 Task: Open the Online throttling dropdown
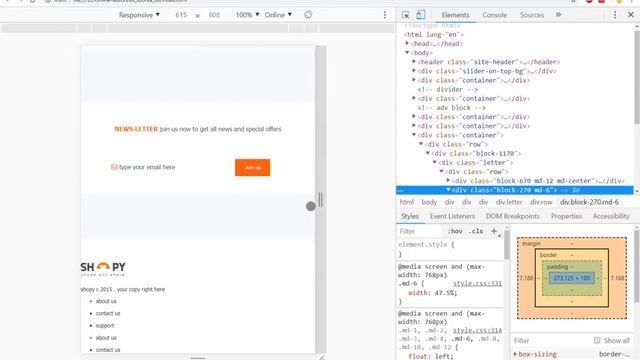point(278,15)
